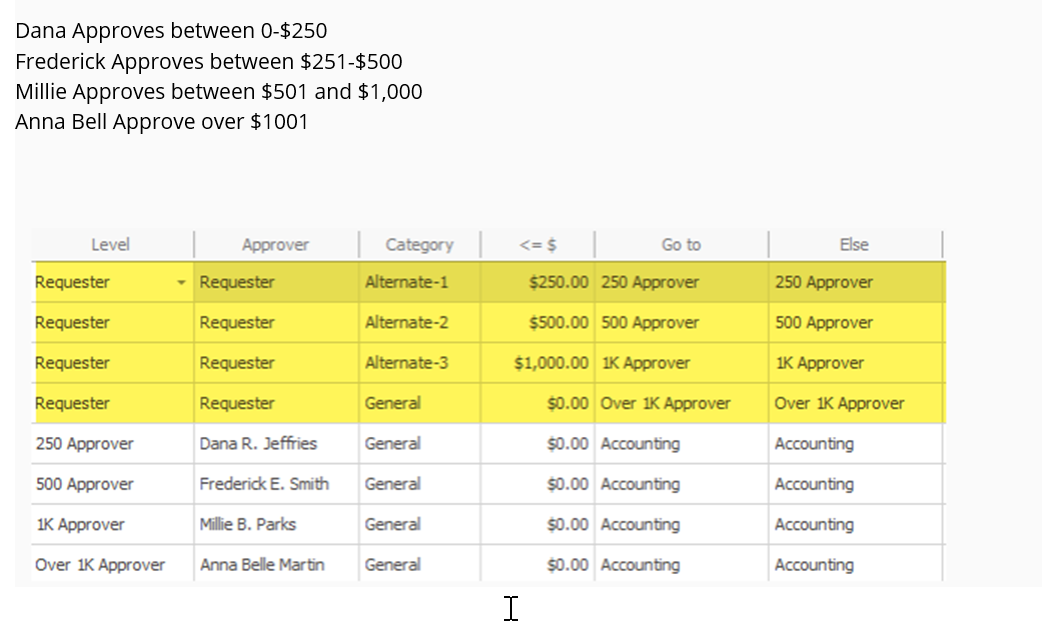
Task: Click the Else column header
Action: coord(854,245)
